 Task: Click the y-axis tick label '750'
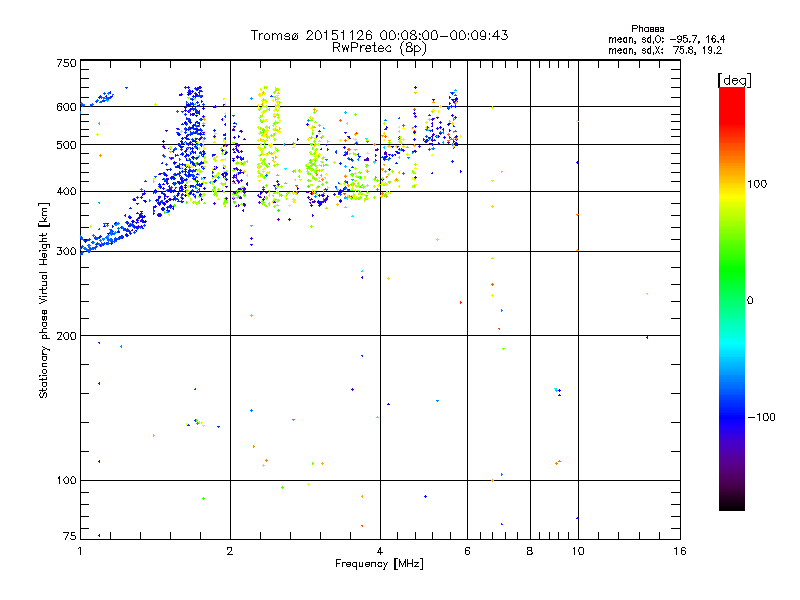[x=66, y=63]
